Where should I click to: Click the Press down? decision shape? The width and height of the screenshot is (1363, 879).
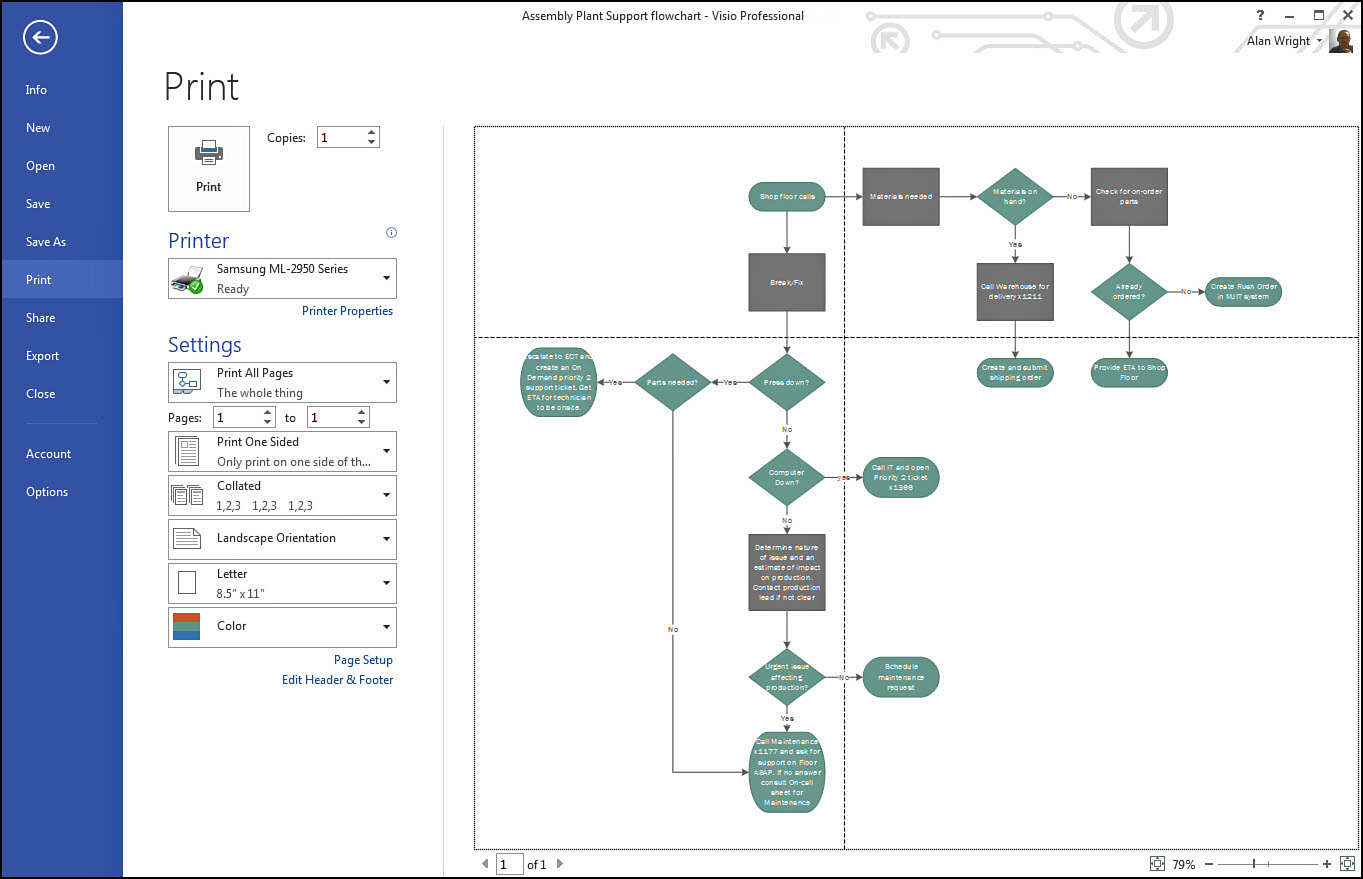[787, 382]
